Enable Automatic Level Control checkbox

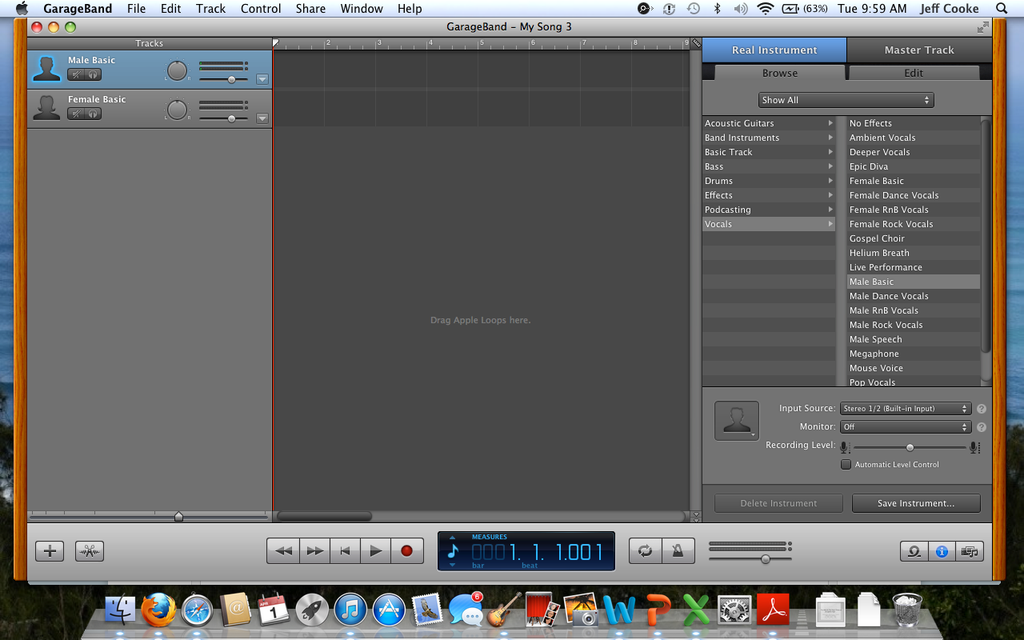(x=846, y=464)
